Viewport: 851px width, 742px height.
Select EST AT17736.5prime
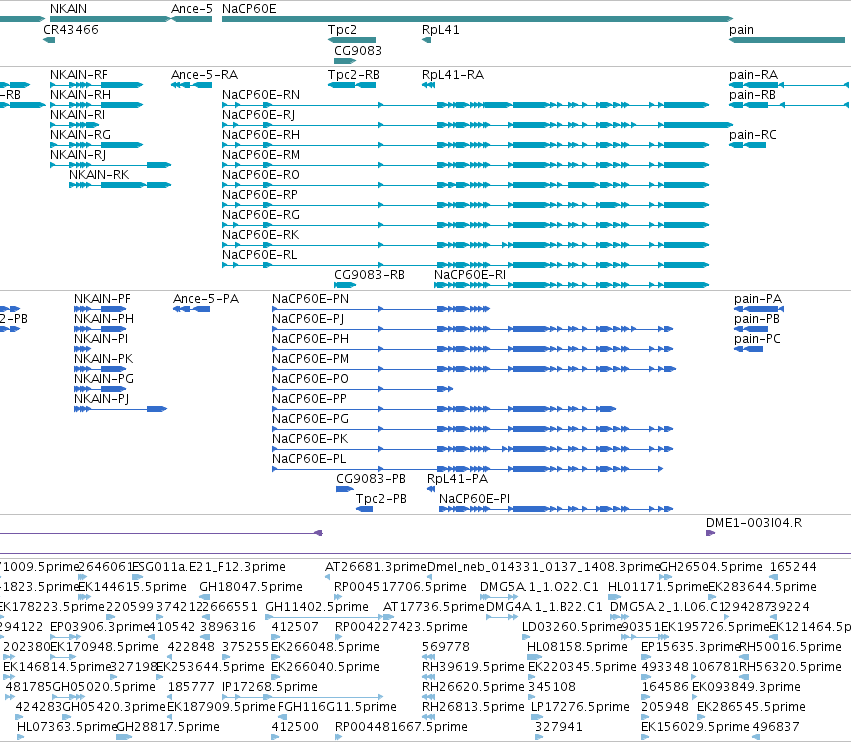434,607
